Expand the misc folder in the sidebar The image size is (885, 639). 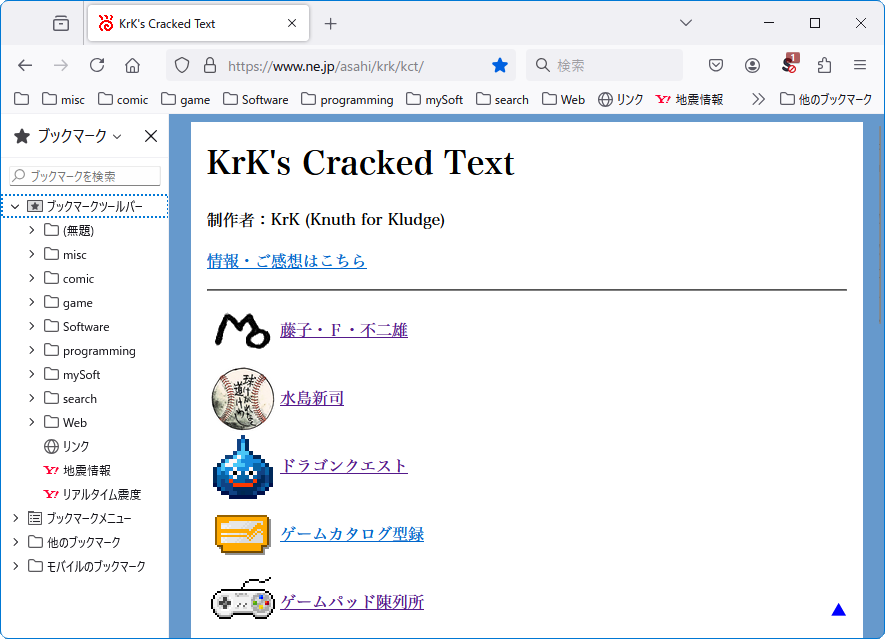click(32, 255)
